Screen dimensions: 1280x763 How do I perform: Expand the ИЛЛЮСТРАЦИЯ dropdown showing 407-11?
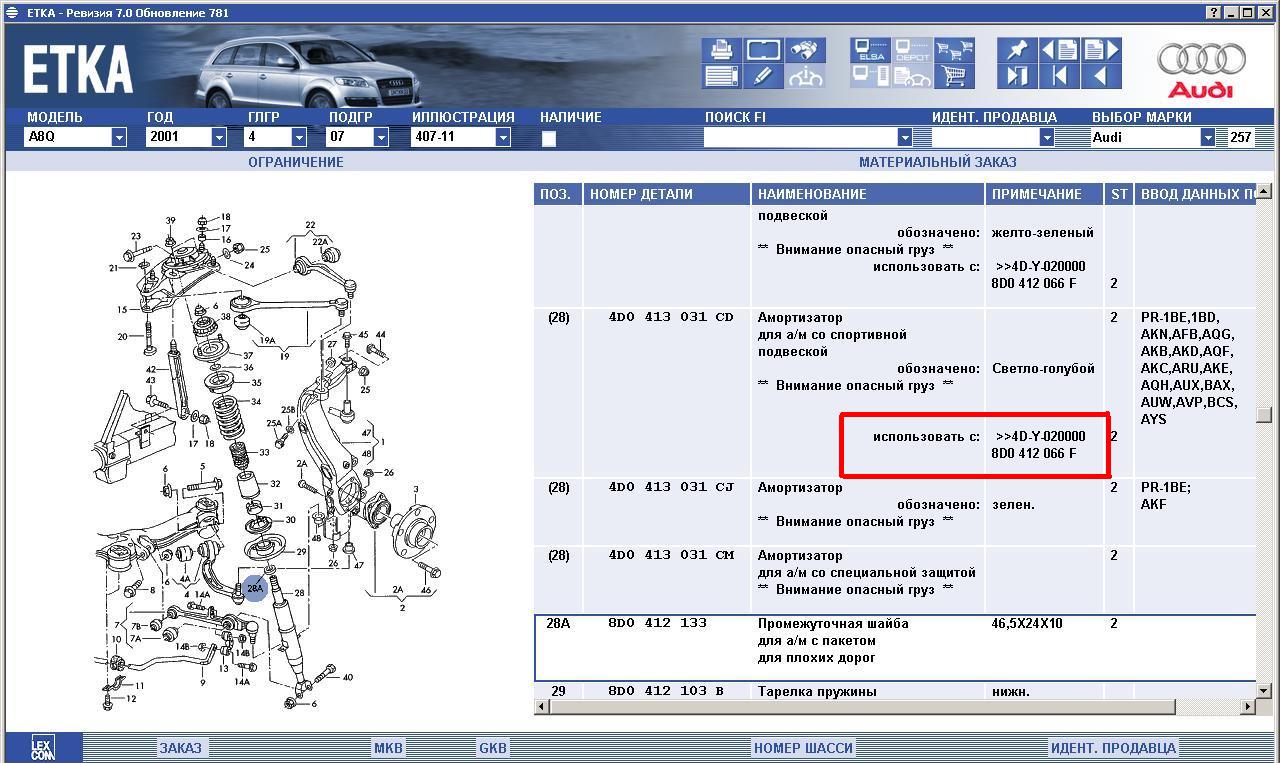(502, 138)
